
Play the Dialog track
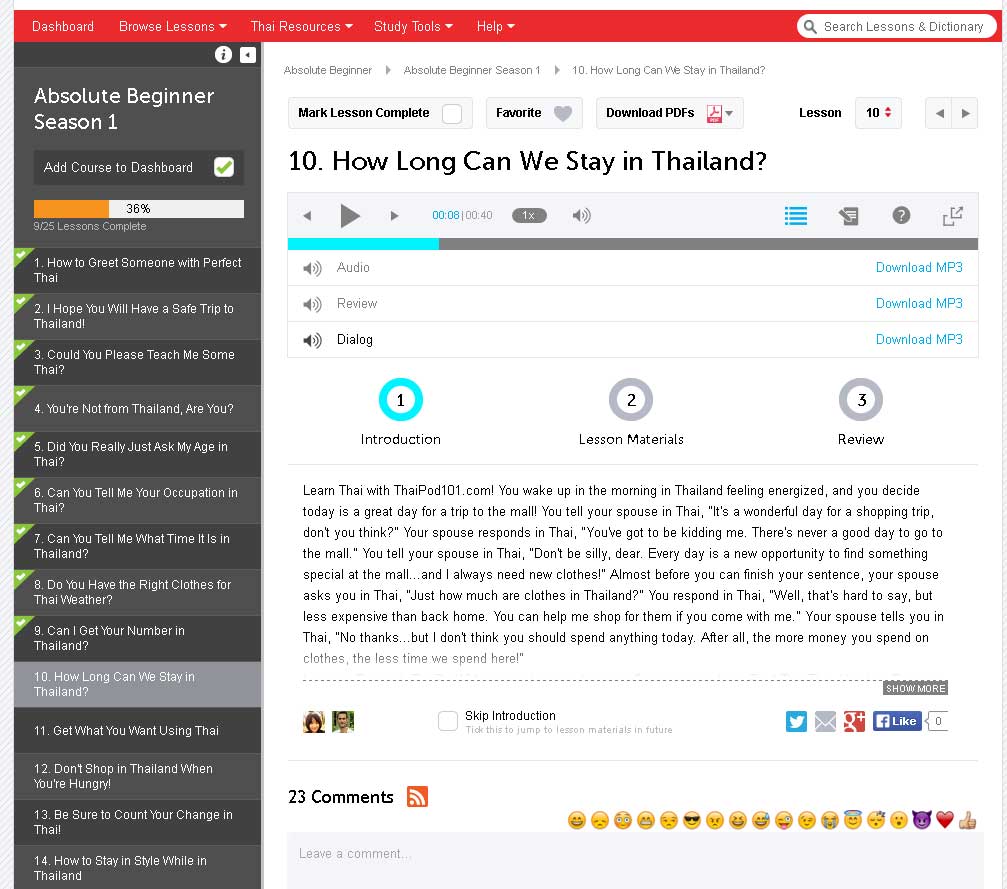(313, 340)
